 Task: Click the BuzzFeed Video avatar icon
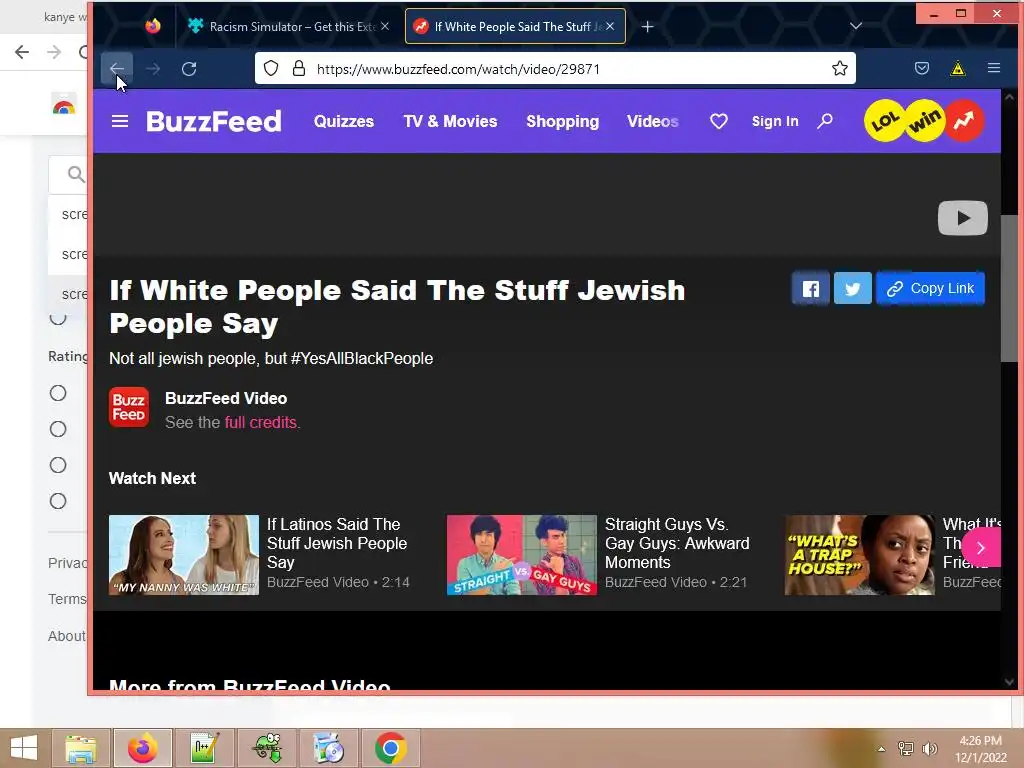tap(129, 408)
